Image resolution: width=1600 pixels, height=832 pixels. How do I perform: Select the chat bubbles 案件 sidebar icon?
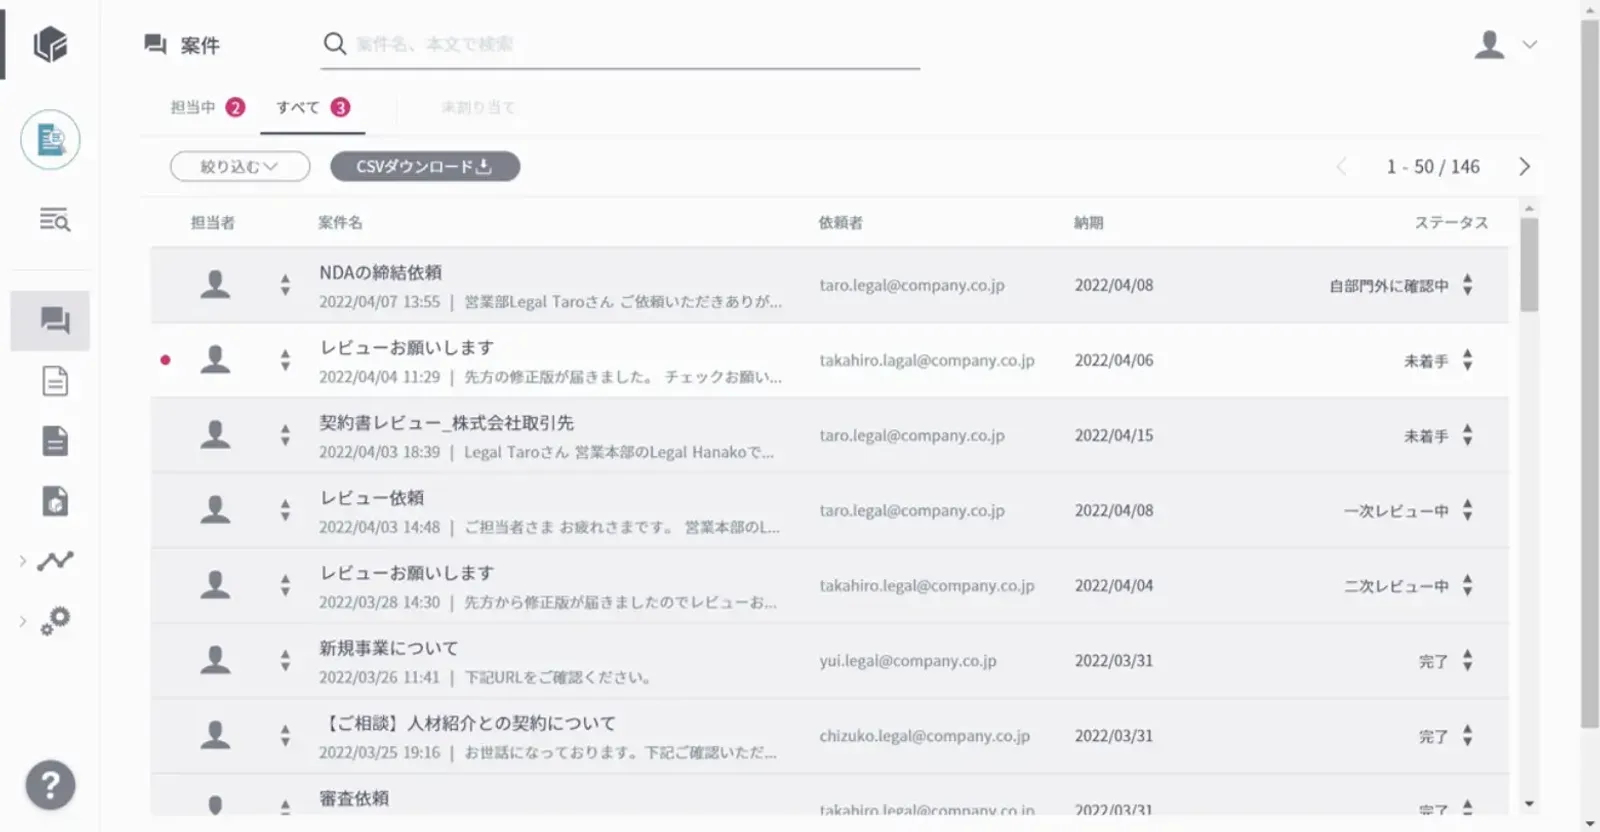pyautogui.click(x=54, y=321)
